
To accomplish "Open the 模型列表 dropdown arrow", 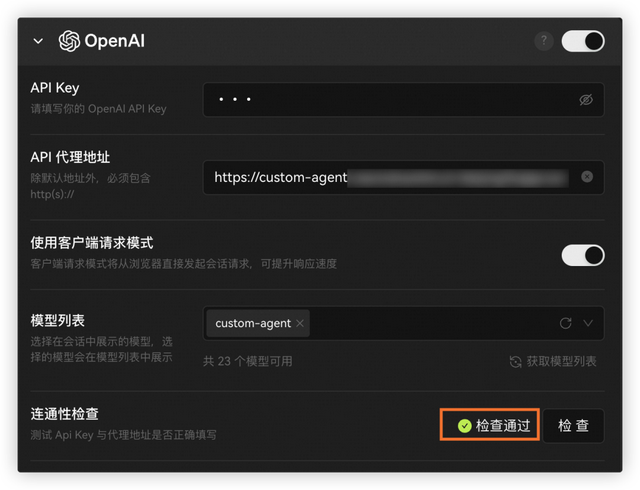I will pyautogui.click(x=588, y=323).
